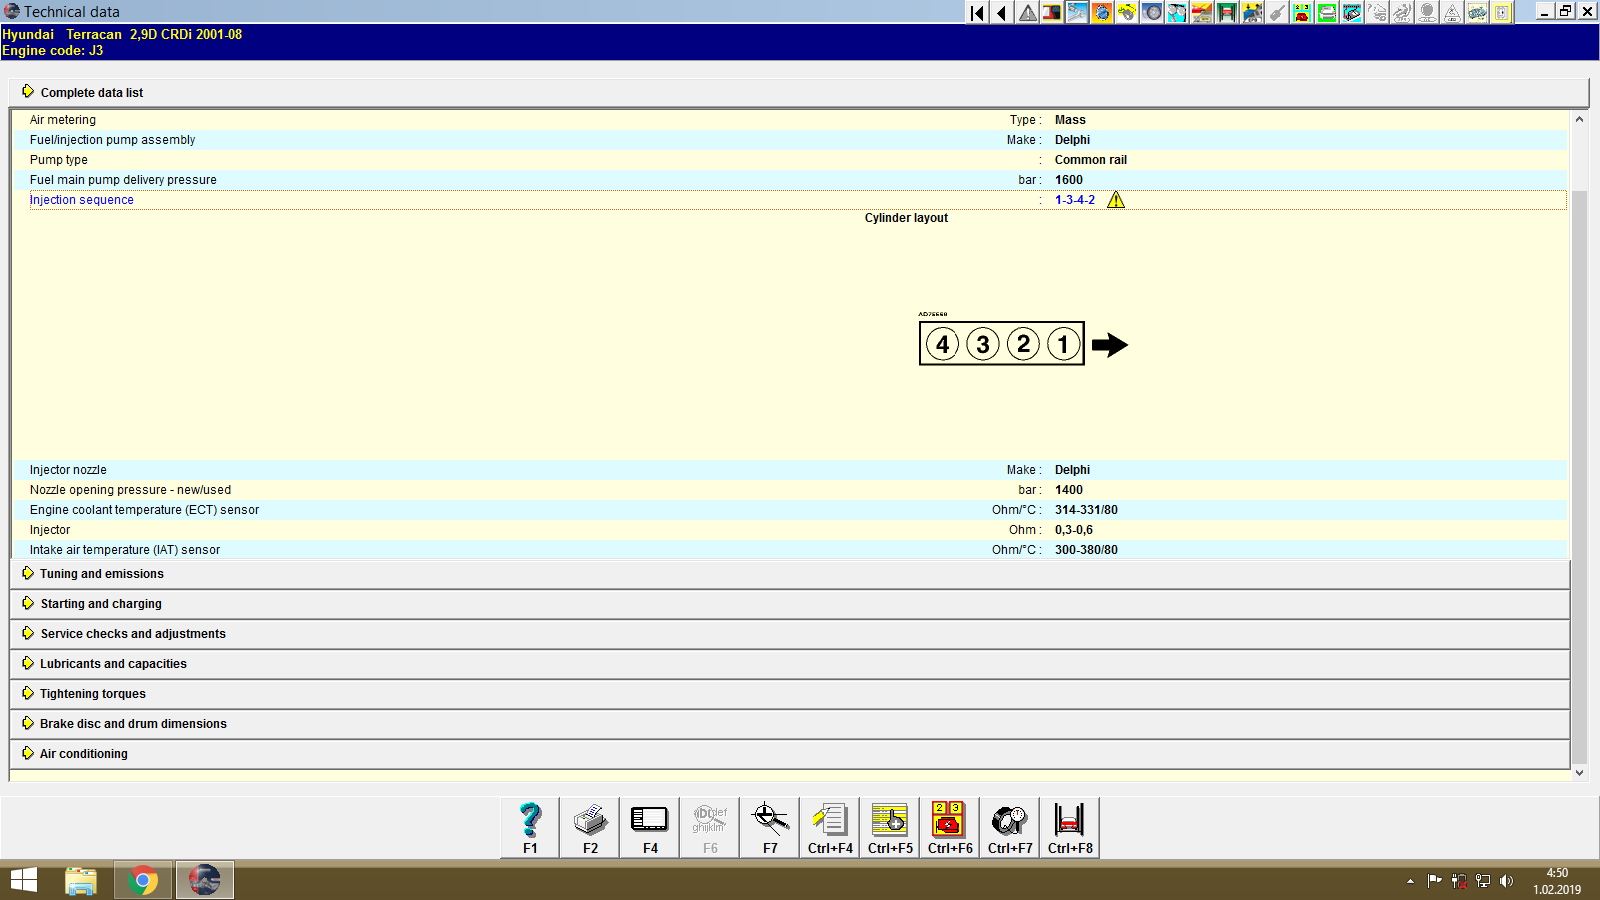
Task: Open Help using the F1 question mark icon
Action: click(x=529, y=820)
